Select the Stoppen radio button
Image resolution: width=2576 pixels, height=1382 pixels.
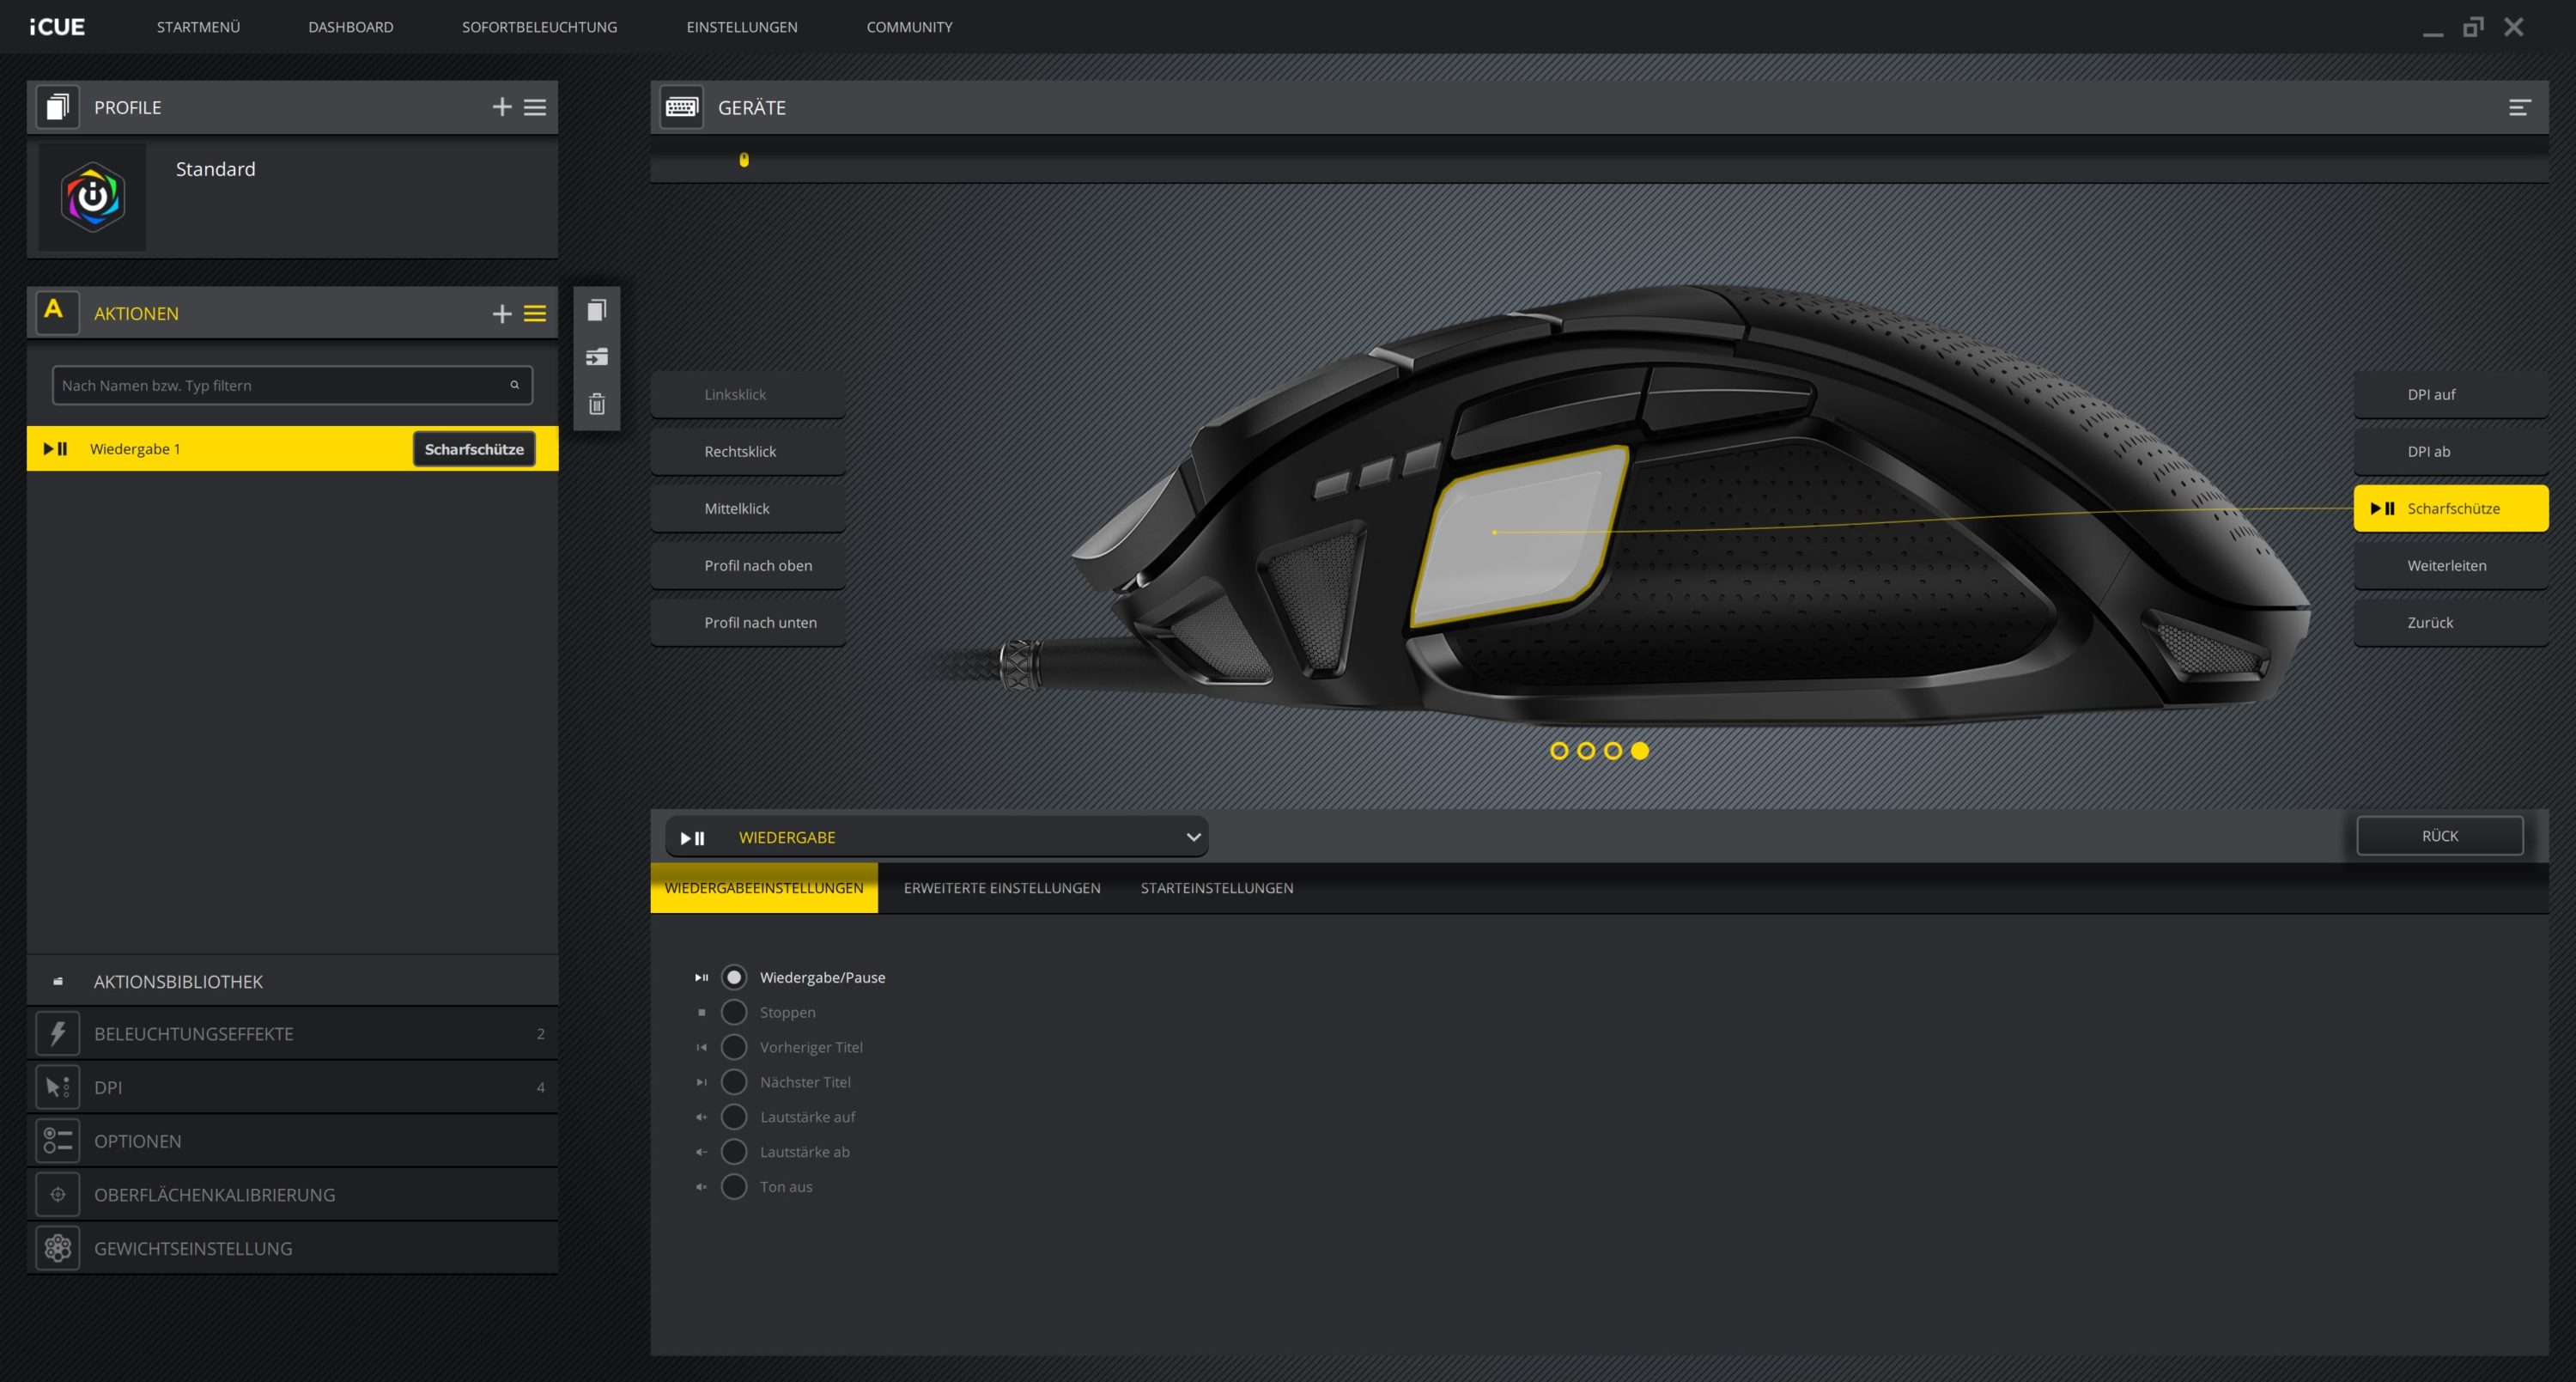click(734, 1012)
